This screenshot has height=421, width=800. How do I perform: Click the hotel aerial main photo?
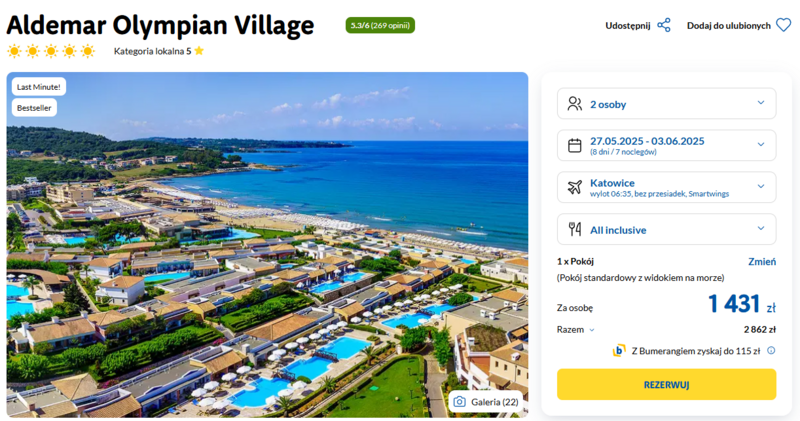(267, 244)
